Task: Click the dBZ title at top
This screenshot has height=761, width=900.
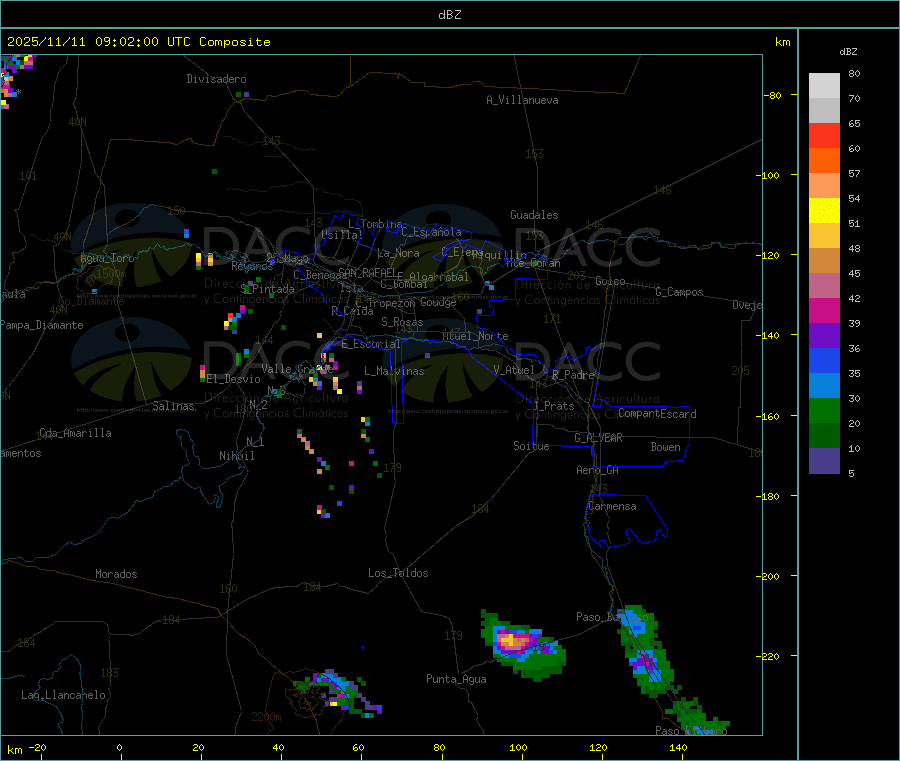Action: point(449,15)
